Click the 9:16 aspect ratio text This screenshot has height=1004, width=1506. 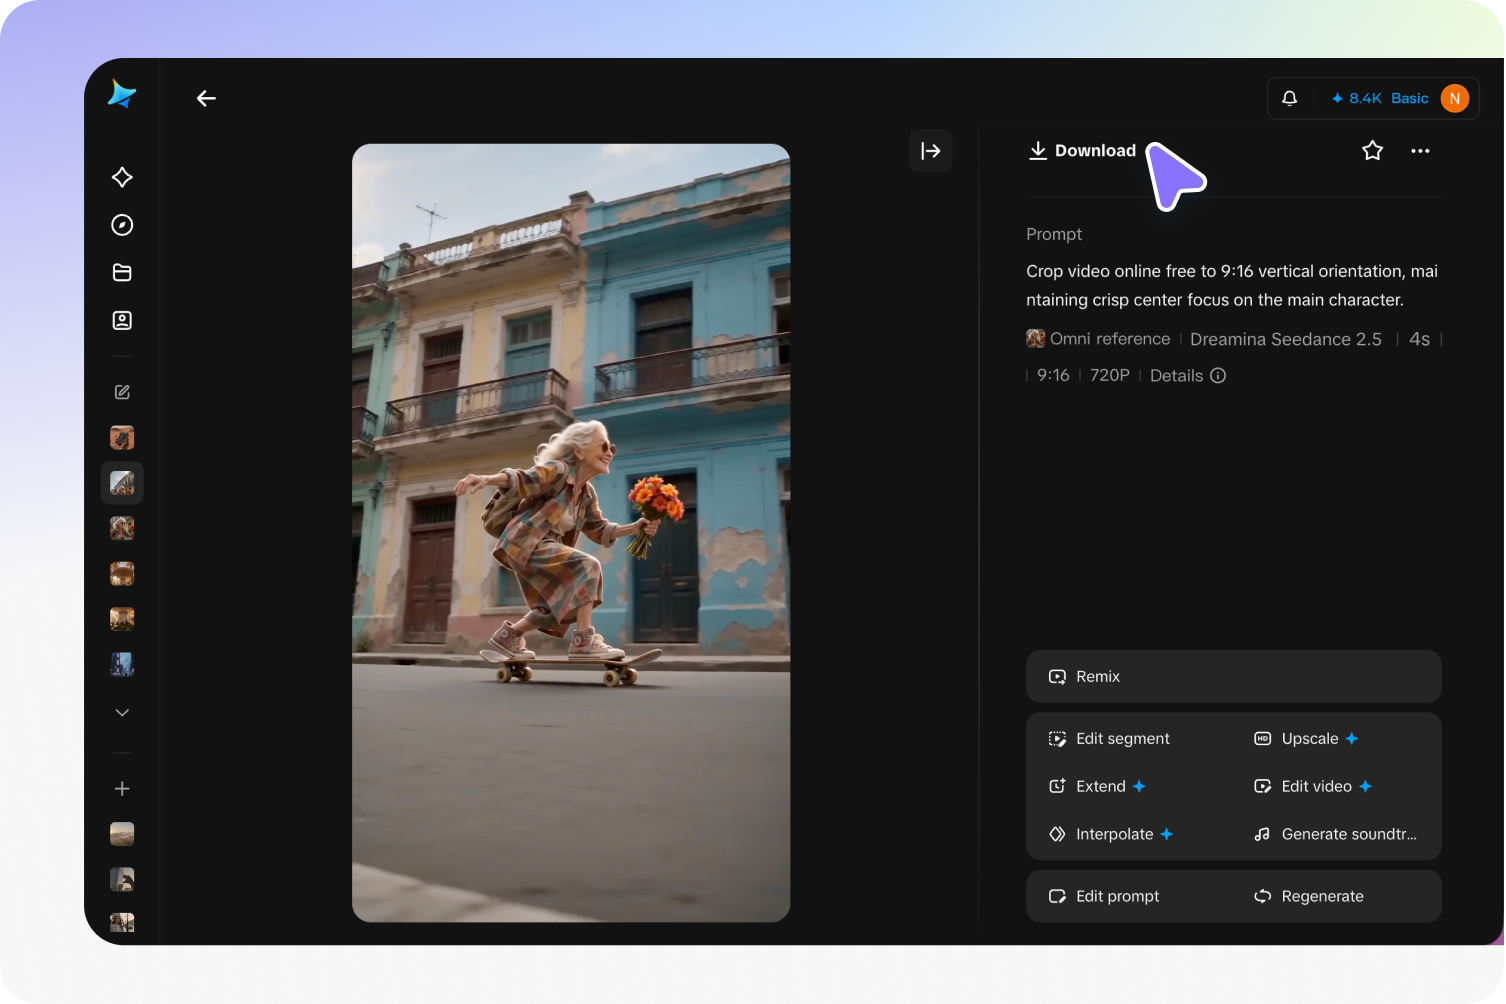(x=1052, y=376)
